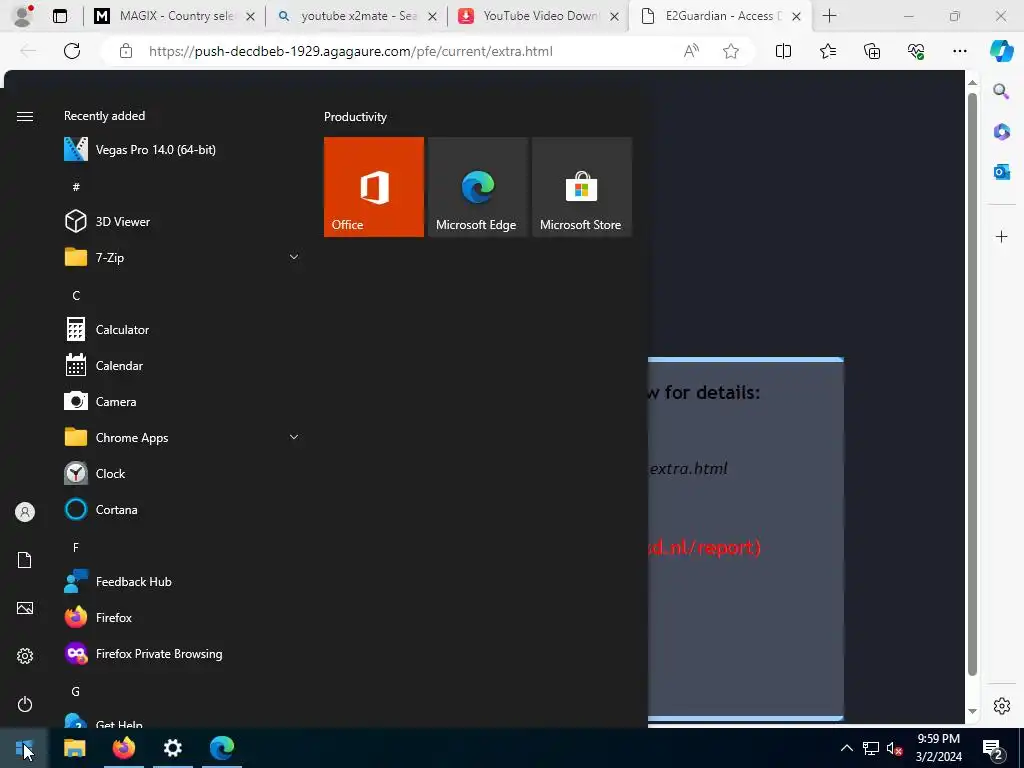Open the Microsoft Store tile
The height and width of the screenshot is (768, 1024).
pos(581,187)
